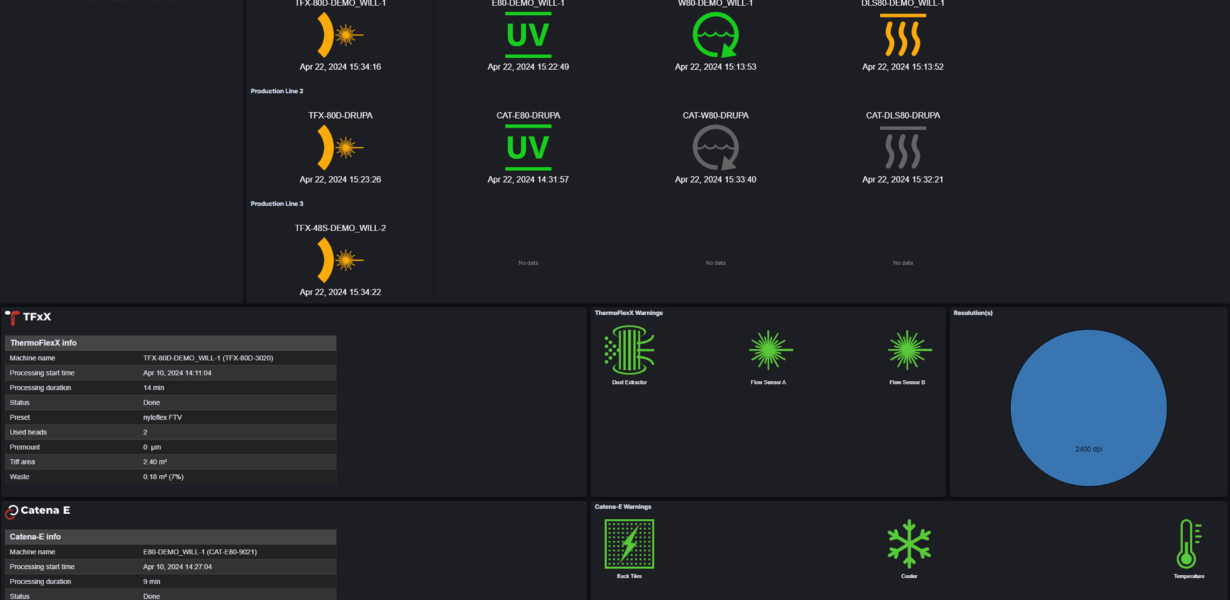Click the Flow Sensor A warning icon
The image size is (1230, 600).
click(x=769, y=350)
